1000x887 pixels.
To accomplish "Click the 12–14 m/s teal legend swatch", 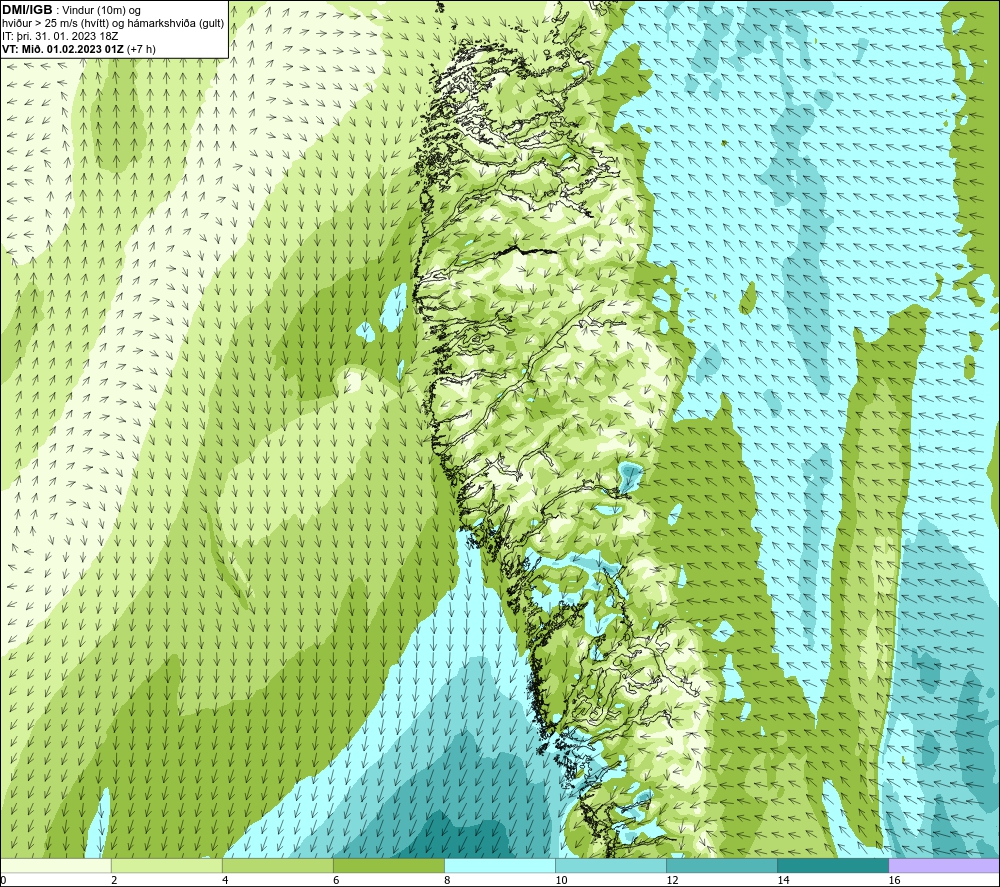I will [722, 865].
